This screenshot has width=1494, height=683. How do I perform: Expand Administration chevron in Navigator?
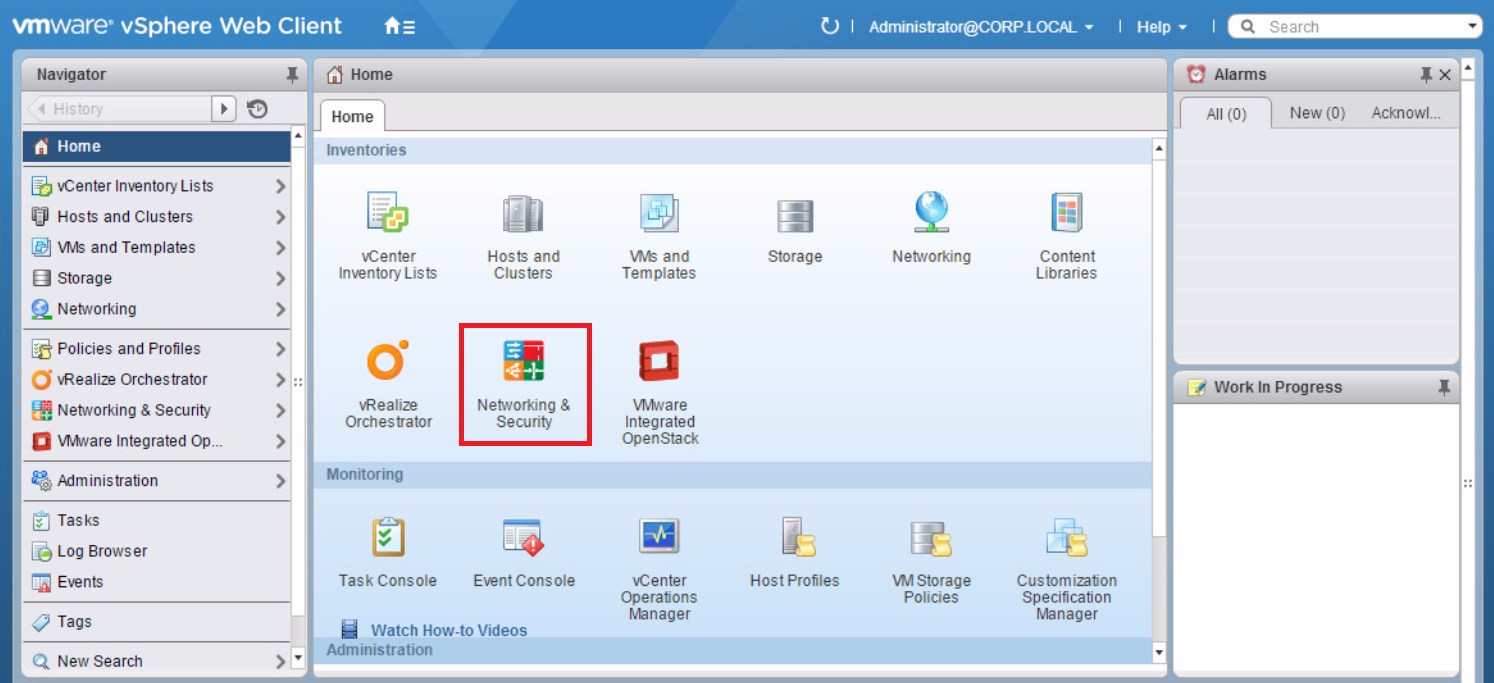coord(280,481)
